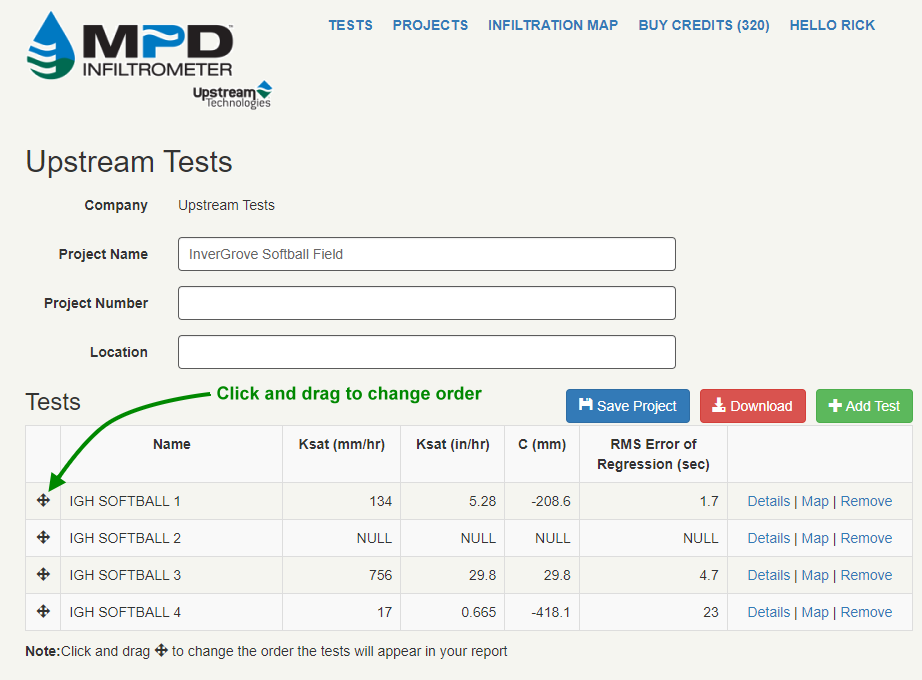Click the MPD Infiltrometer logo
This screenshot has height=680, width=922.
point(130,46)
